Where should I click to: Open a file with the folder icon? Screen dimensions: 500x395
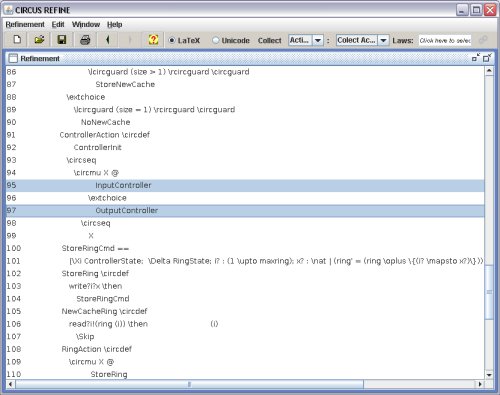pos(39,40)
